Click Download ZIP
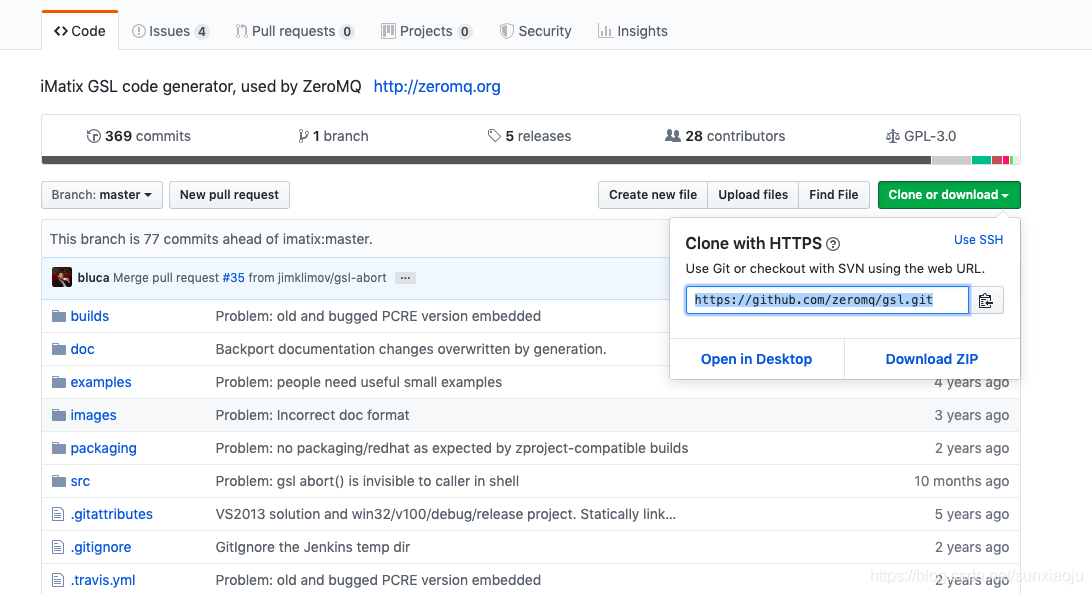Image resolution: width=1092 pixels, height=594 pixels. pos(932,359)
